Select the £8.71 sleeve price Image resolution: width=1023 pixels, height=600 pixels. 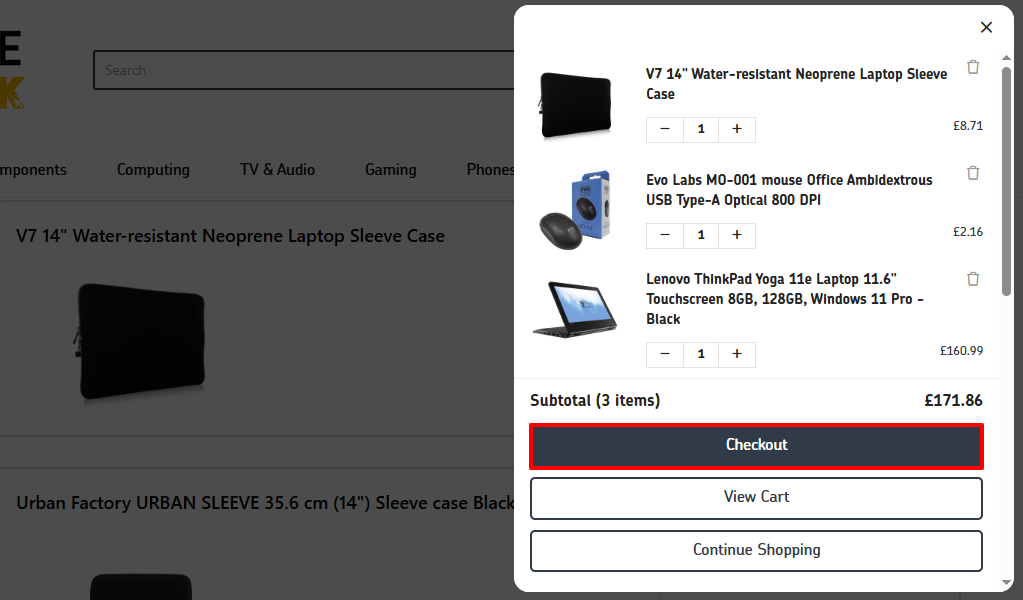click(968, 125)
